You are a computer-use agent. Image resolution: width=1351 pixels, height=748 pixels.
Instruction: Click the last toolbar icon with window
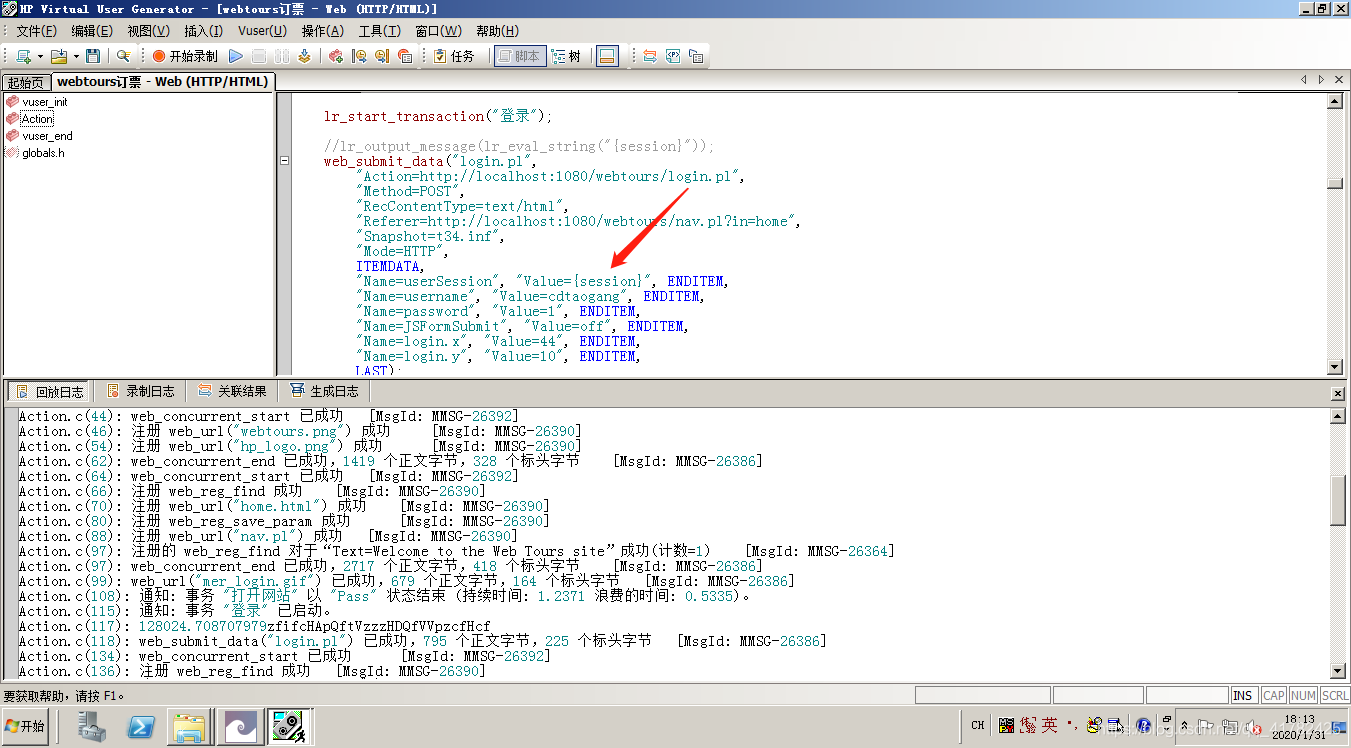tap(696, 57)
